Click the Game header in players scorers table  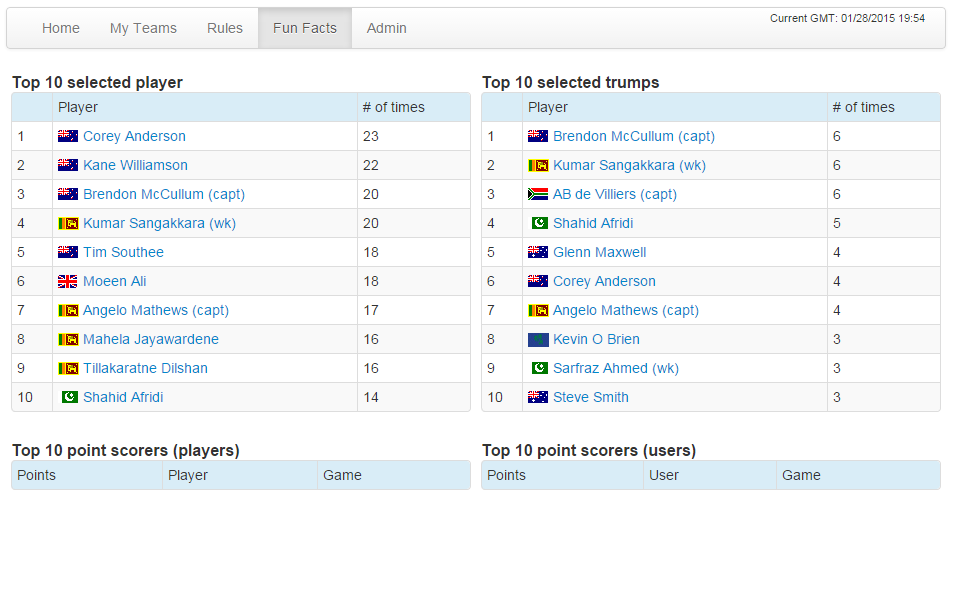click(x=342, y=476)
